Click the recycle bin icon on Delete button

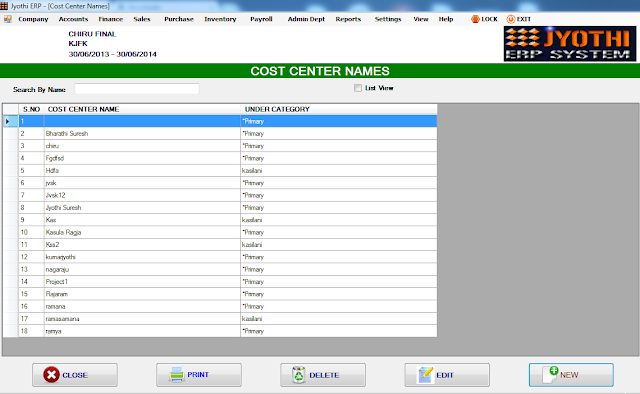(x=299, y=375)
